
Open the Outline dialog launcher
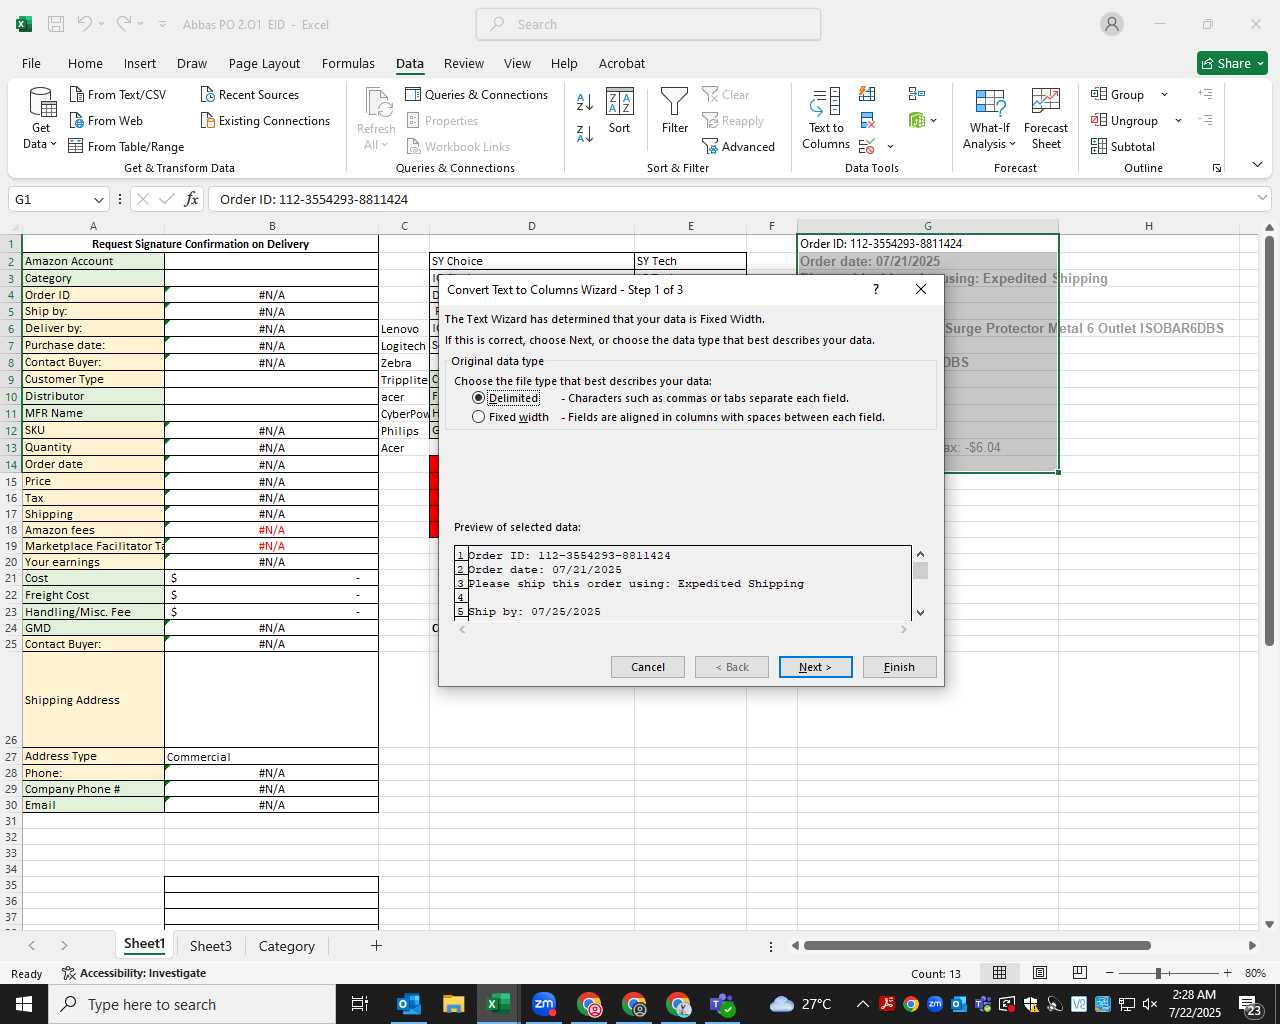tap(1217, 168)
